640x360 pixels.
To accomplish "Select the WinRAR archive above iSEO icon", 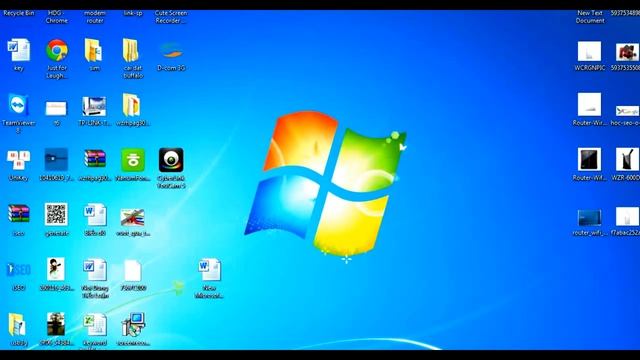I will (x=19, y=214).
